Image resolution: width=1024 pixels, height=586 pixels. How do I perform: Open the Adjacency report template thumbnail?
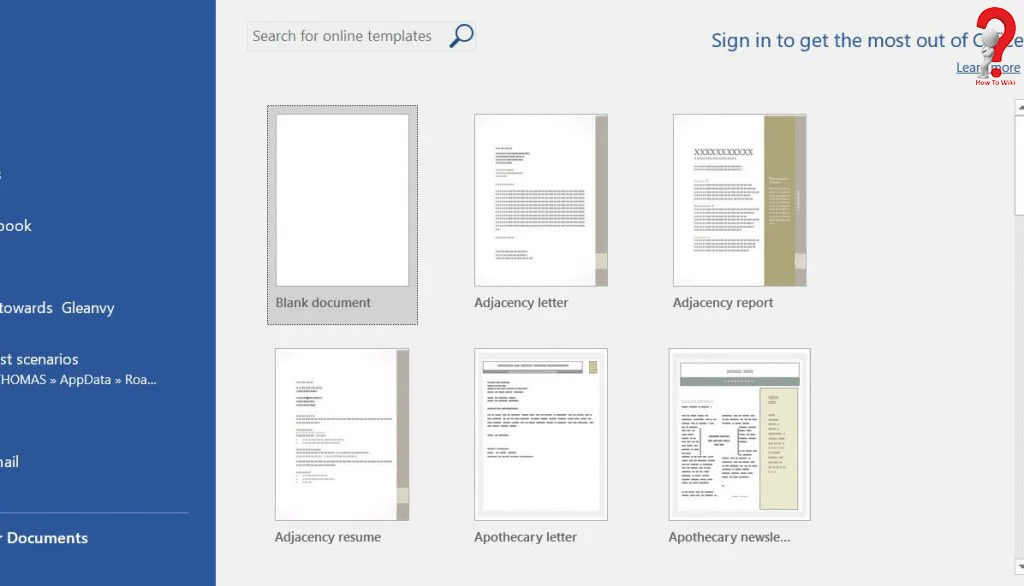[739, 200]
